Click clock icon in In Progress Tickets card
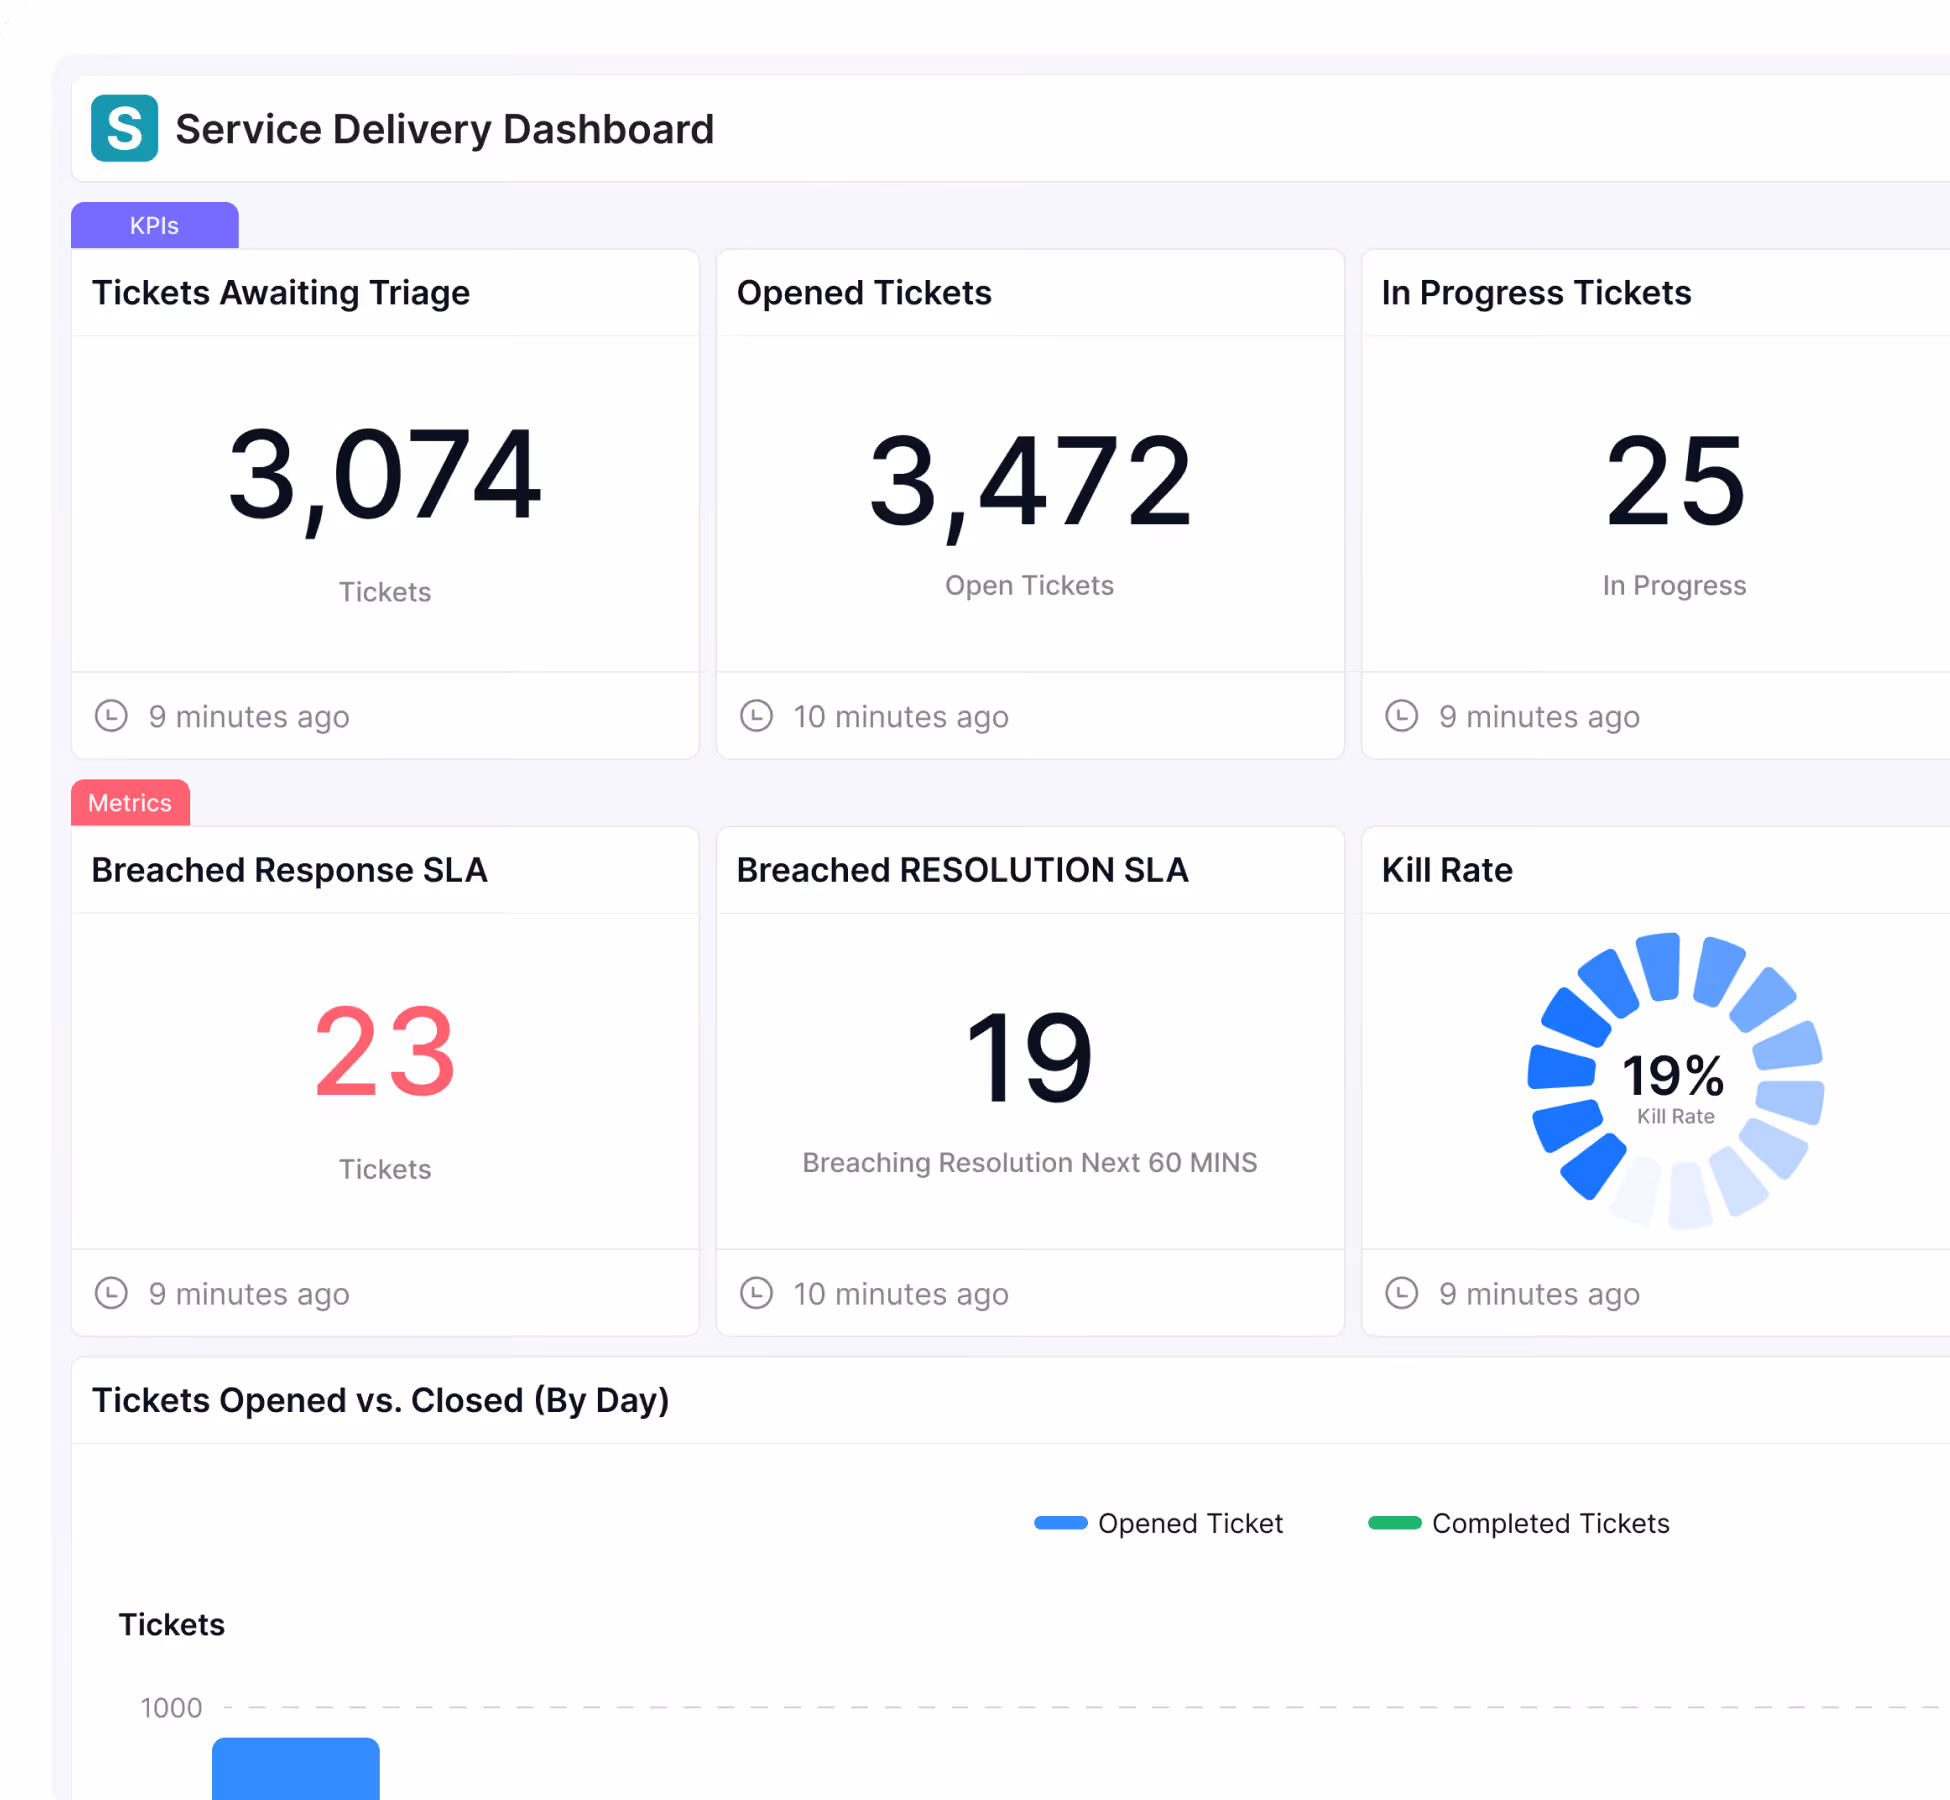The height and width of the screenshot is (1800, 1950). click(x=1401, y=716)
